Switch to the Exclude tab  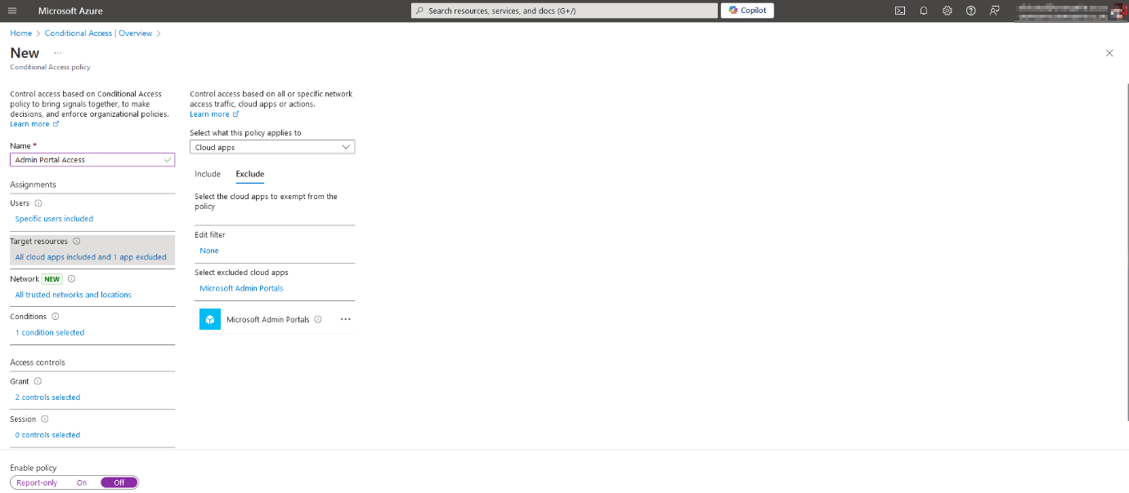tap(250, 174)
